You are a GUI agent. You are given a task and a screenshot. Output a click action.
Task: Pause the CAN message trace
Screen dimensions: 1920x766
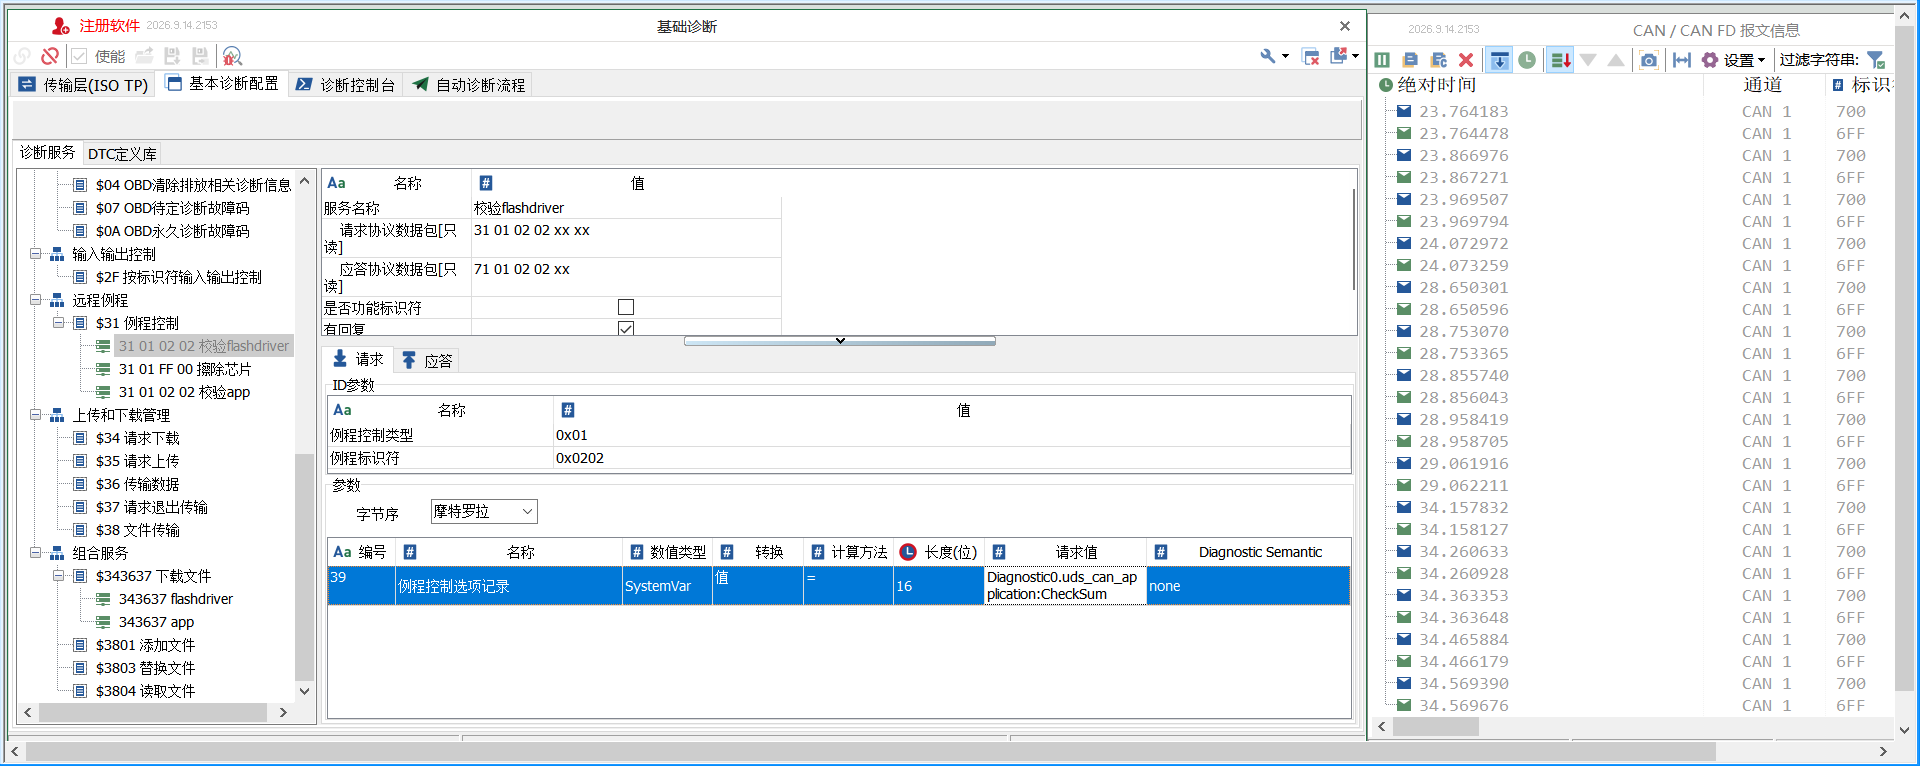[1382, 60]
